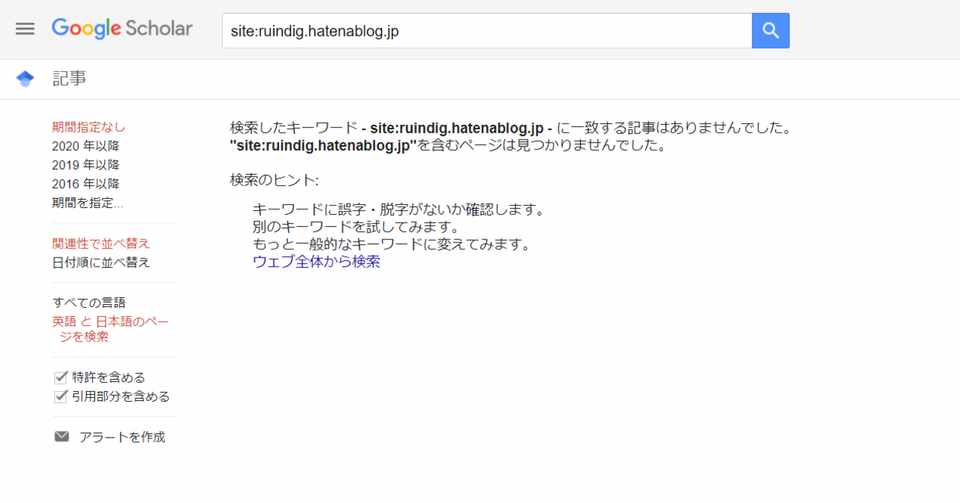Click the blue scholar cap icon
Viewport: 960px width, 503px height.
point(25,79)
